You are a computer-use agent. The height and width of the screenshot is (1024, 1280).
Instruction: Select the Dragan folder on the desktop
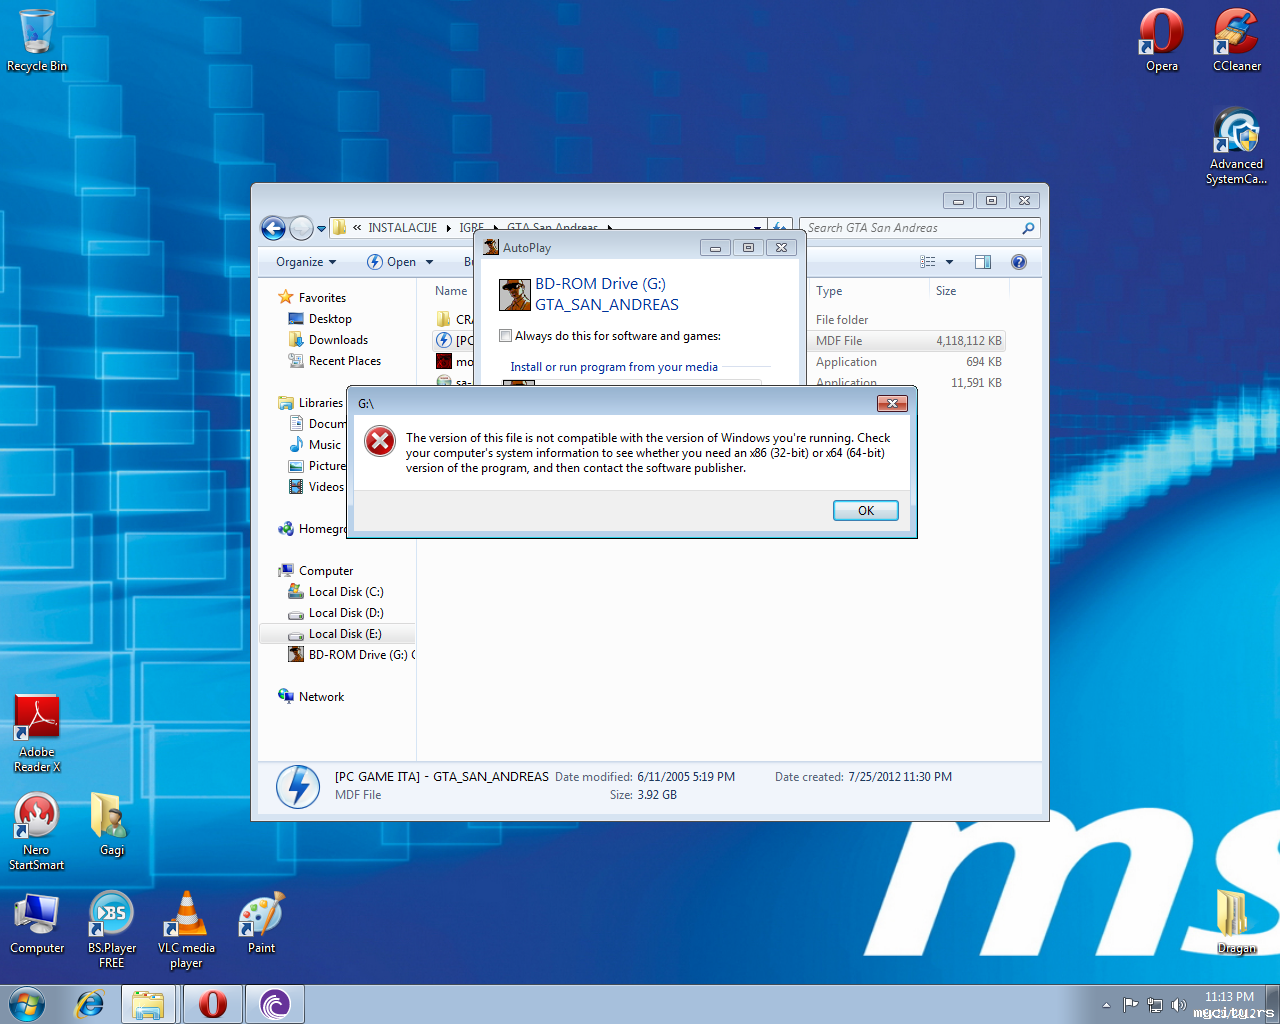(1237, 922)
